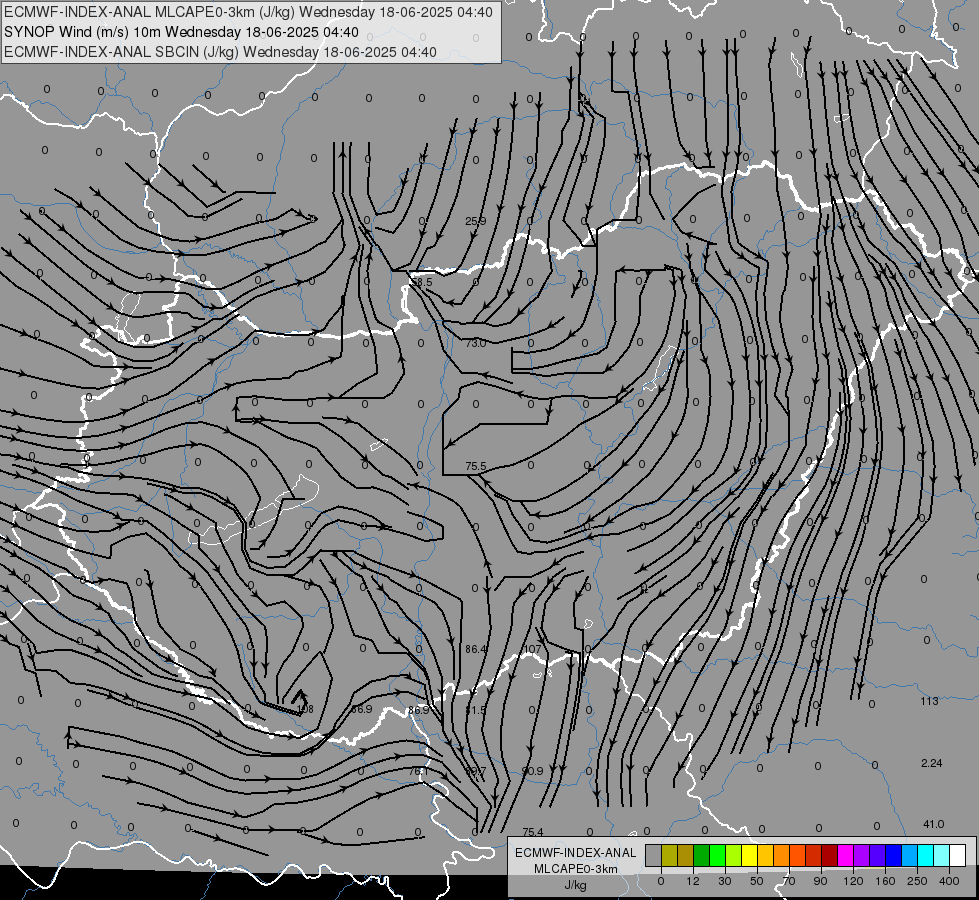
Task: Click the legend scale value 50
Action: point(757,881)
